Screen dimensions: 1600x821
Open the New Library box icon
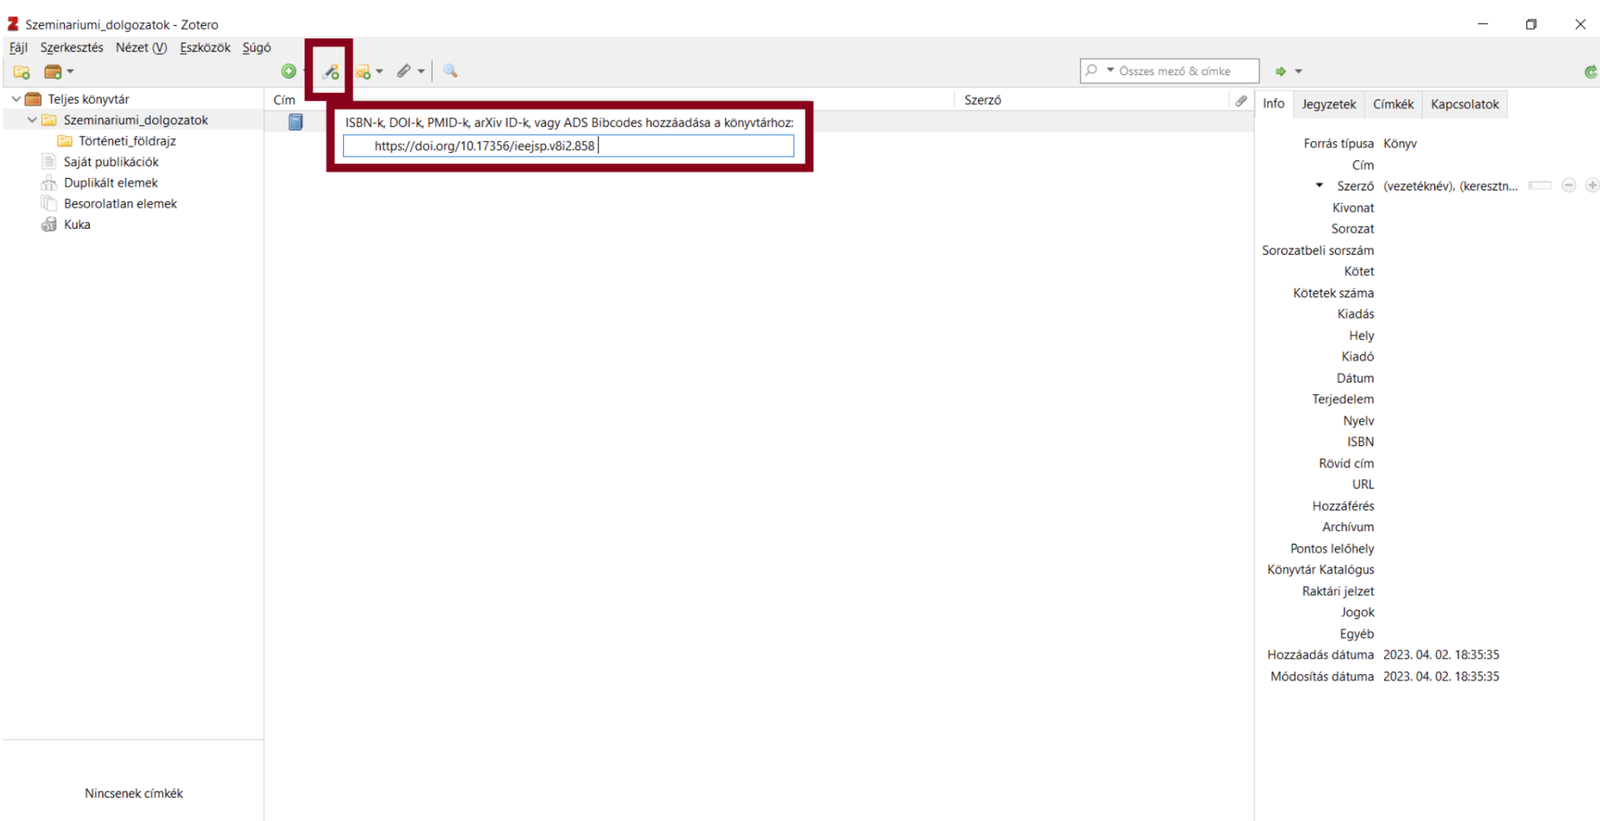[x=53, y=72]
